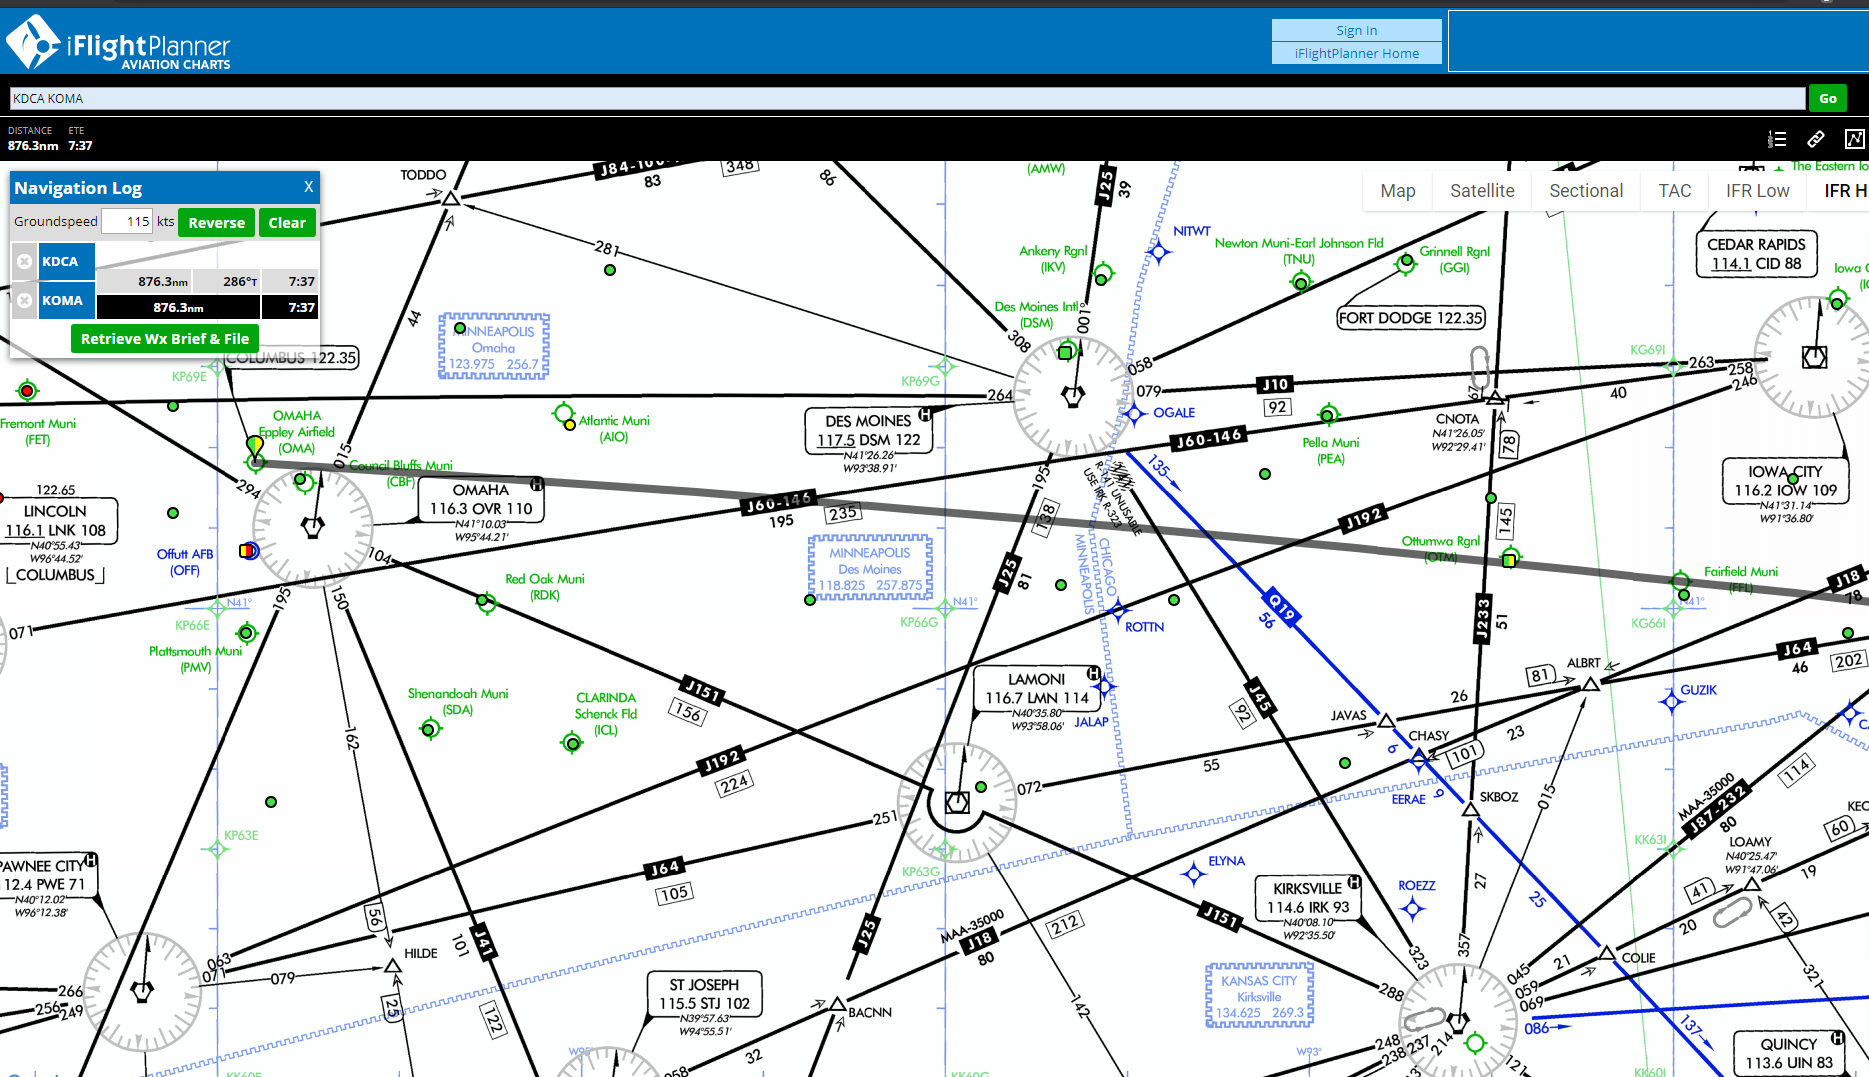Click the IOWA CITY 116.2 IOW box
The image size is (1869, 1077).
pos(1785,480)
